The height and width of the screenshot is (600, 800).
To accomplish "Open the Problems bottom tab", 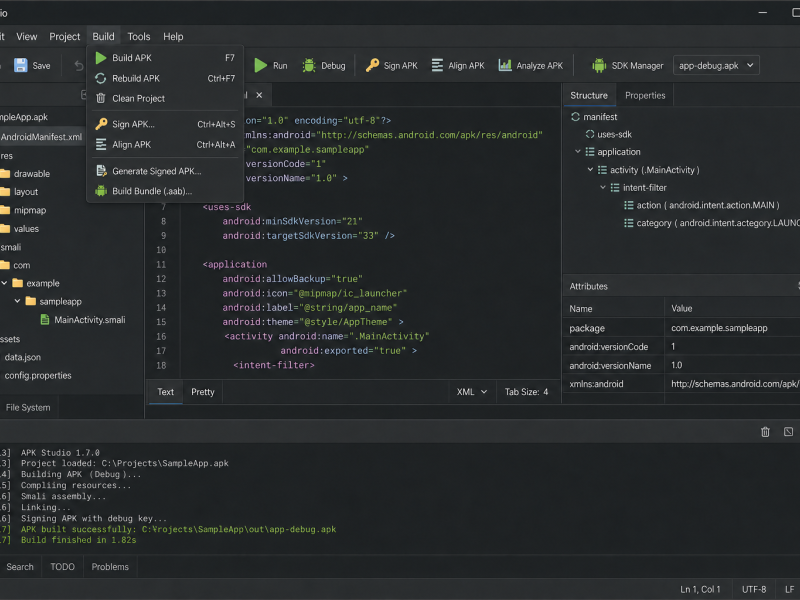I will tap(110, 567).
